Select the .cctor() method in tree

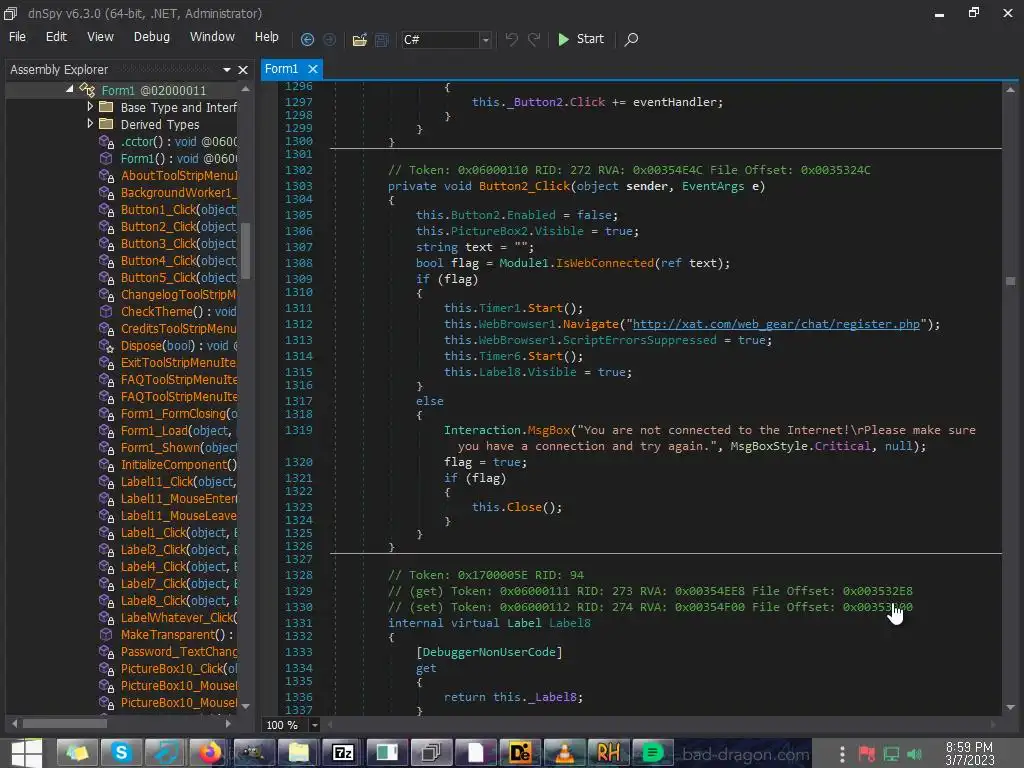[178, 142]
